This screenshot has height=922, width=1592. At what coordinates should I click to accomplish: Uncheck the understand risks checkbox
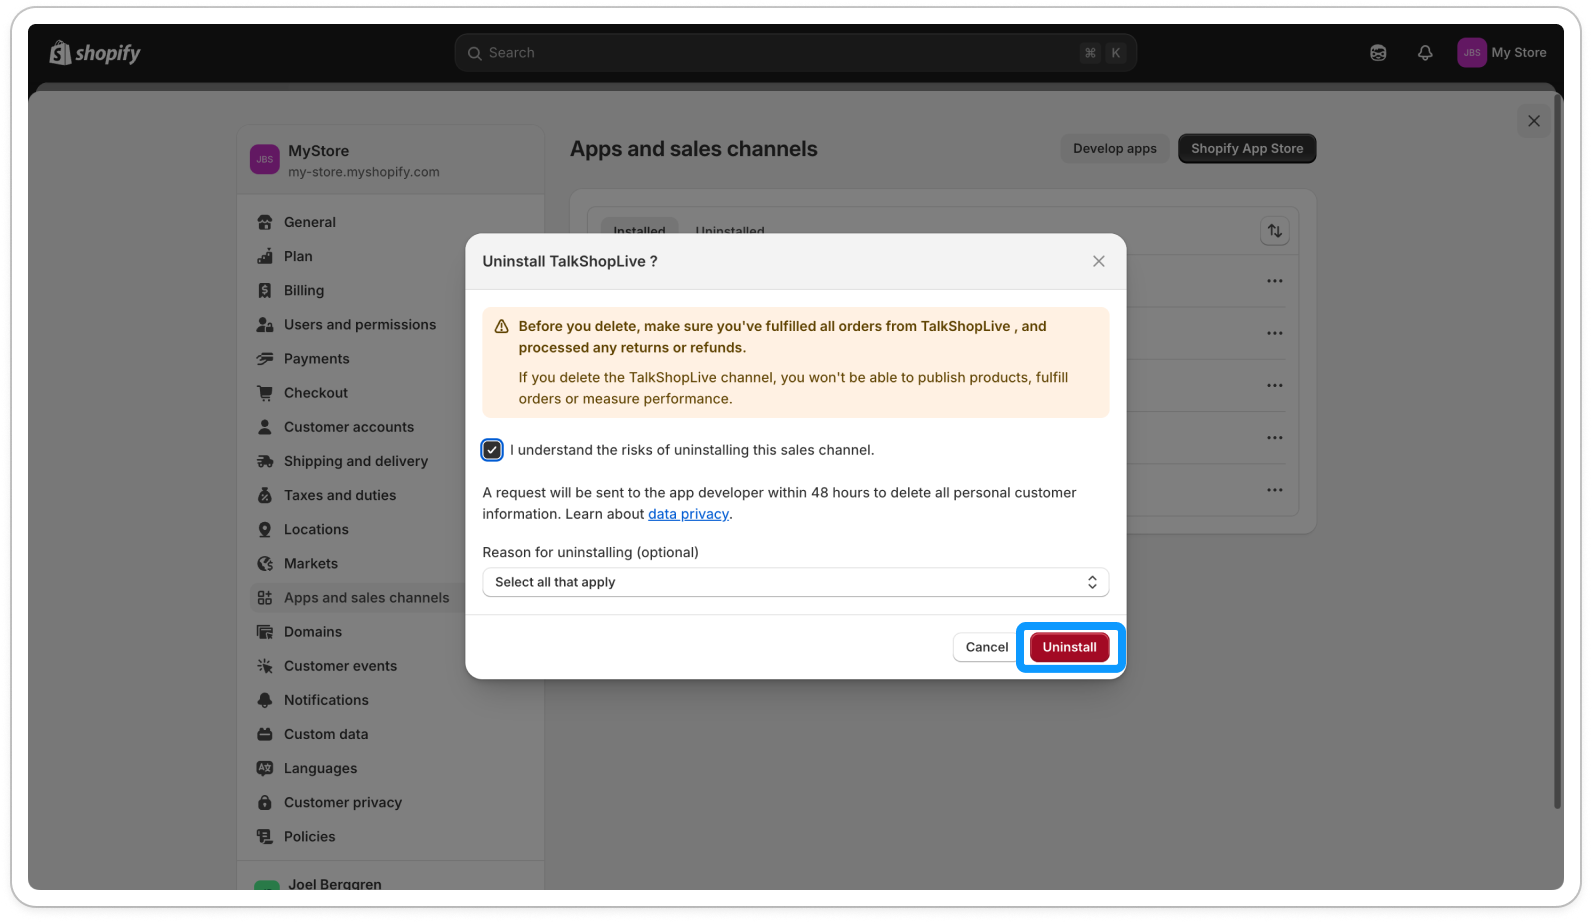pyautogui.click(x=492, y=450)
